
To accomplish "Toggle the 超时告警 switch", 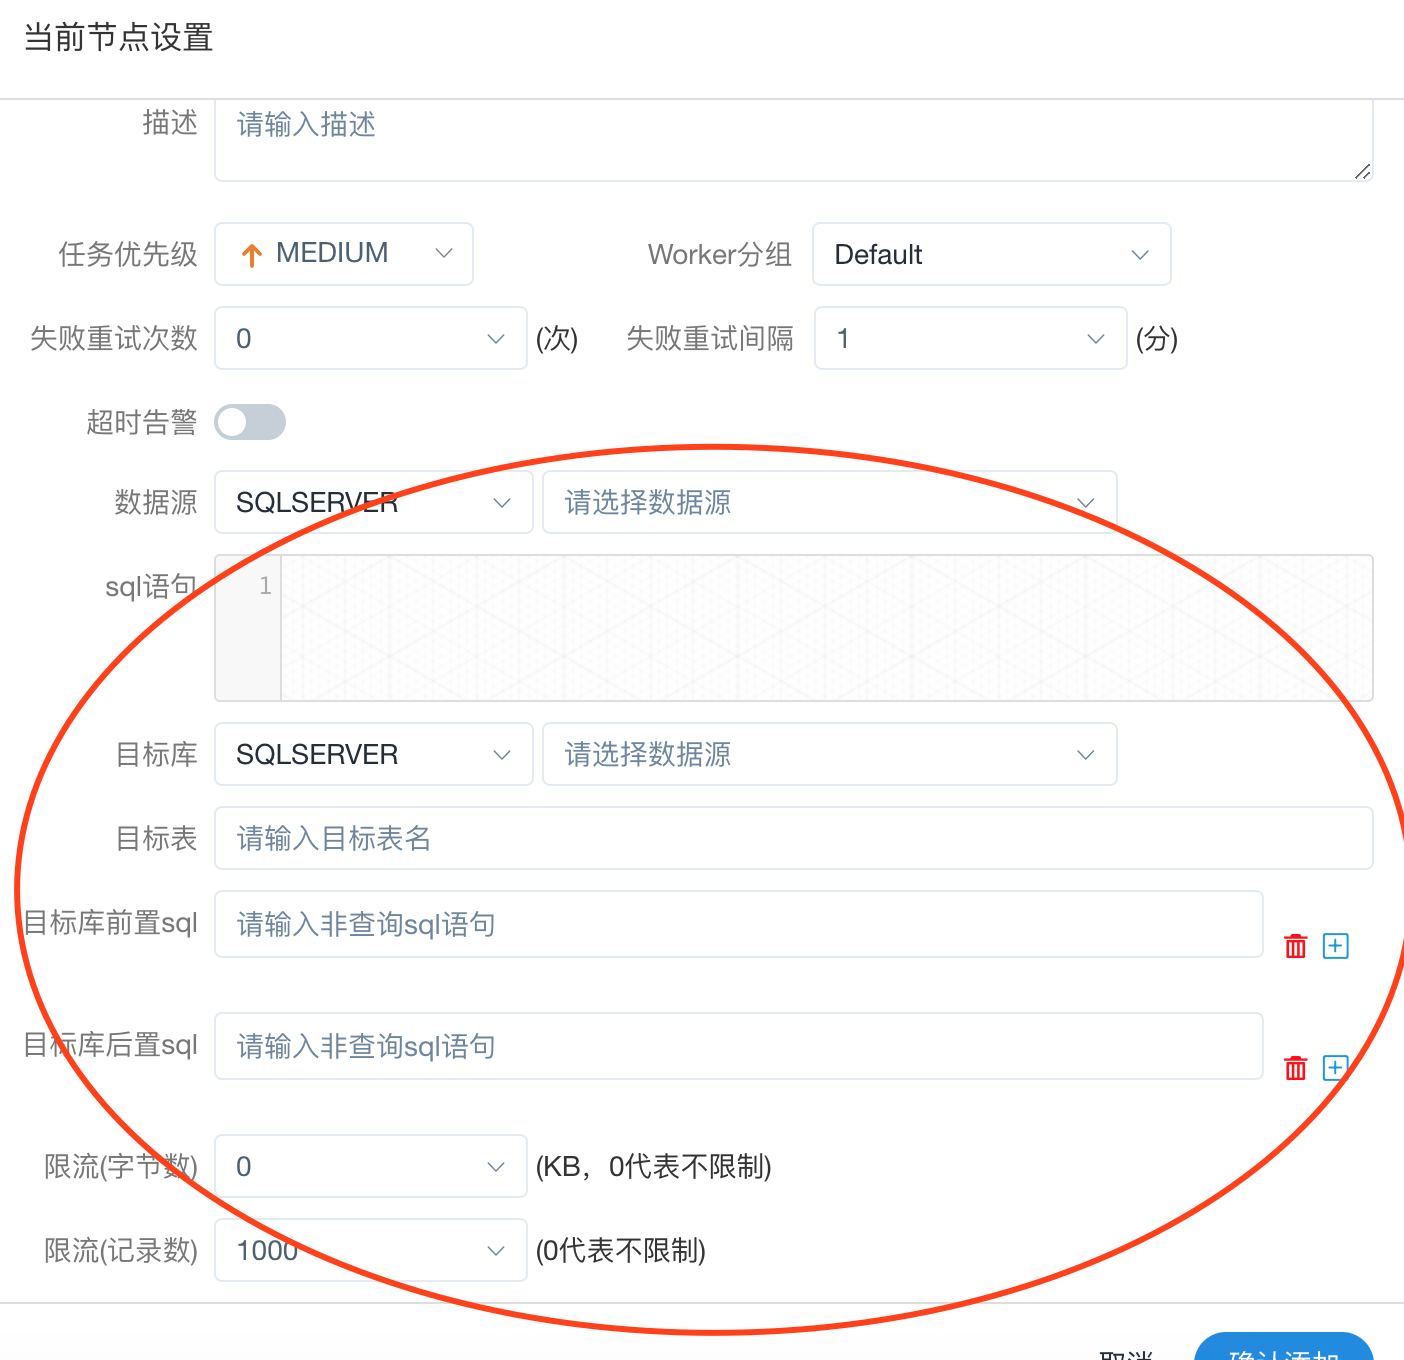I will click(250, 422).
